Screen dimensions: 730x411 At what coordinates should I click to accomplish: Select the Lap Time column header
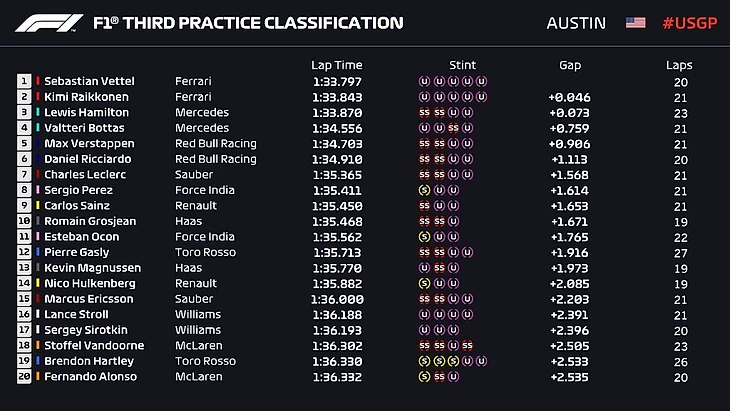334,65
